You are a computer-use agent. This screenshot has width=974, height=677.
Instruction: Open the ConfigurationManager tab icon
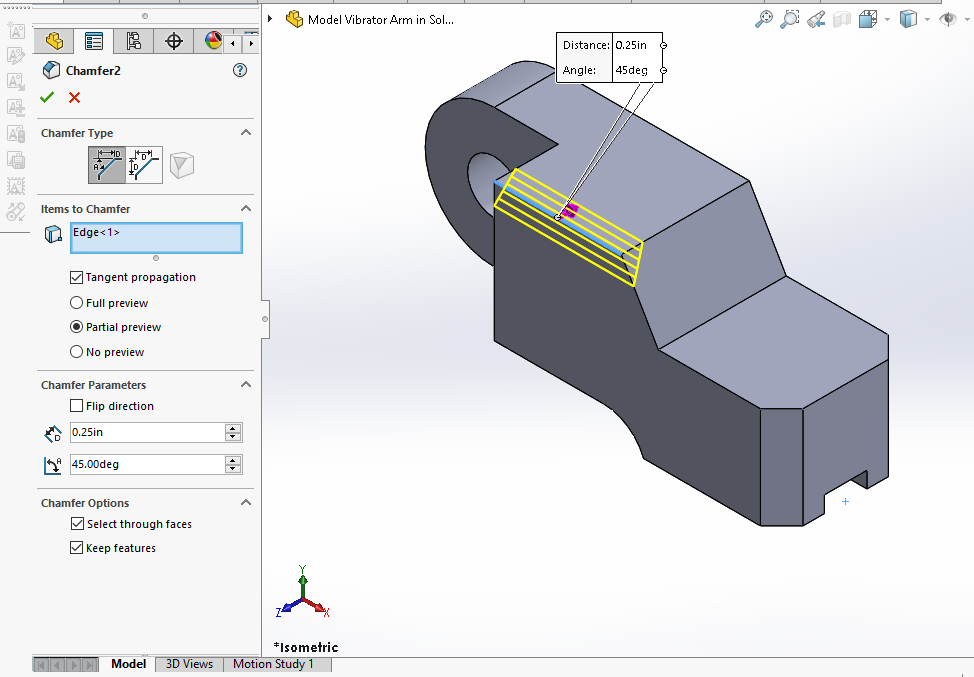[x=134, y=41]
